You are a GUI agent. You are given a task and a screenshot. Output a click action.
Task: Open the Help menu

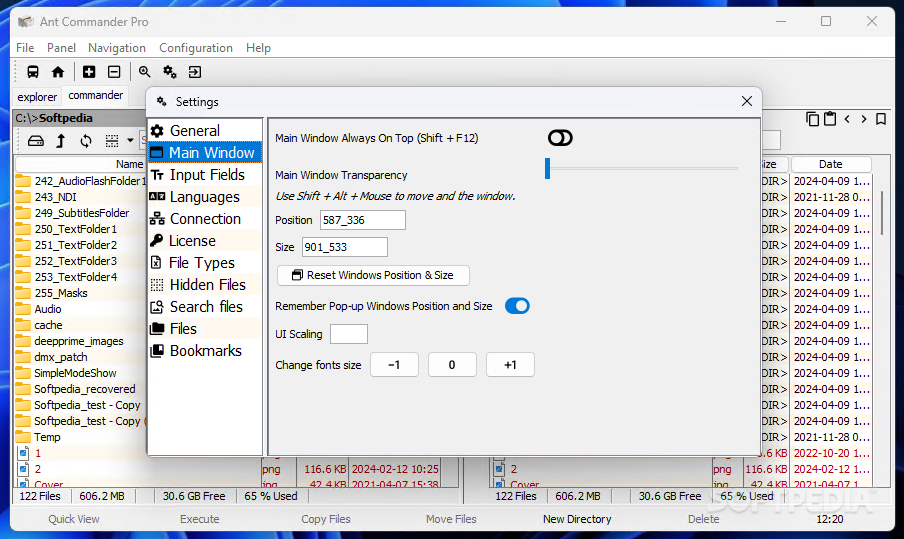pyautogui.click(x=258, y=48)
